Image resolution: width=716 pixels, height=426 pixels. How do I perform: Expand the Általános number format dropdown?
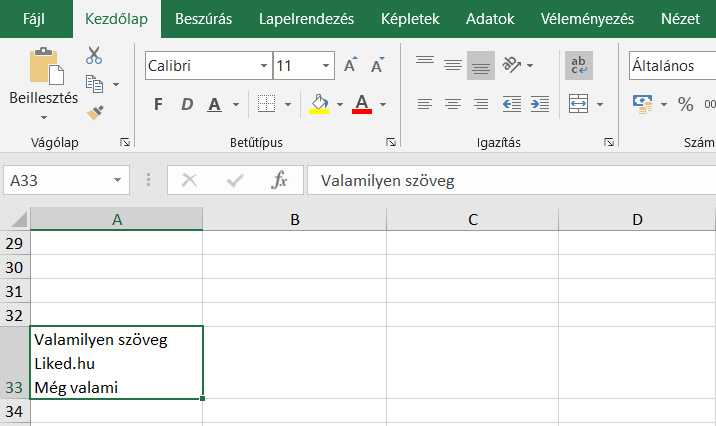[x=672, y=66]
